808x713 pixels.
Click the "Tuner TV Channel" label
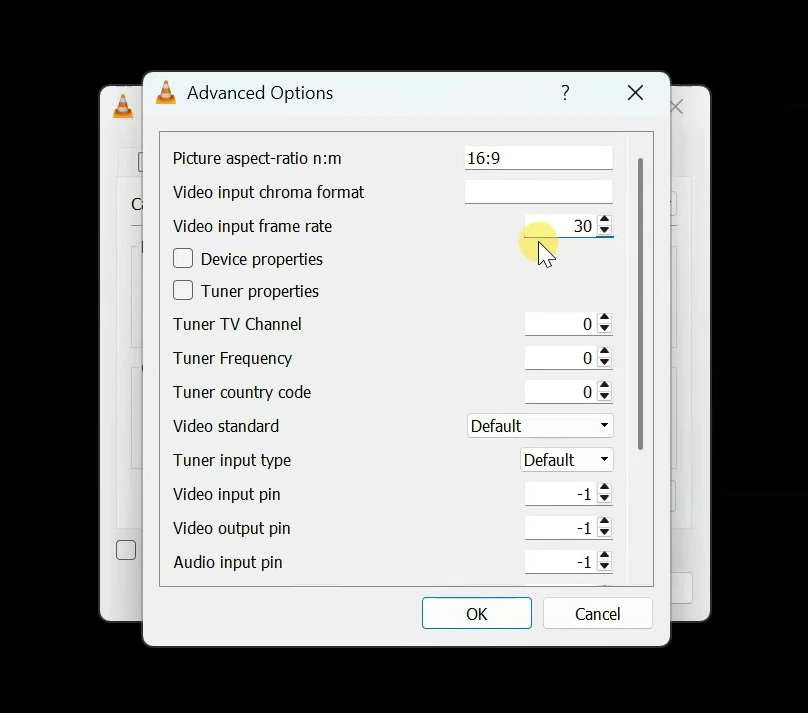[x=237, y=324]
